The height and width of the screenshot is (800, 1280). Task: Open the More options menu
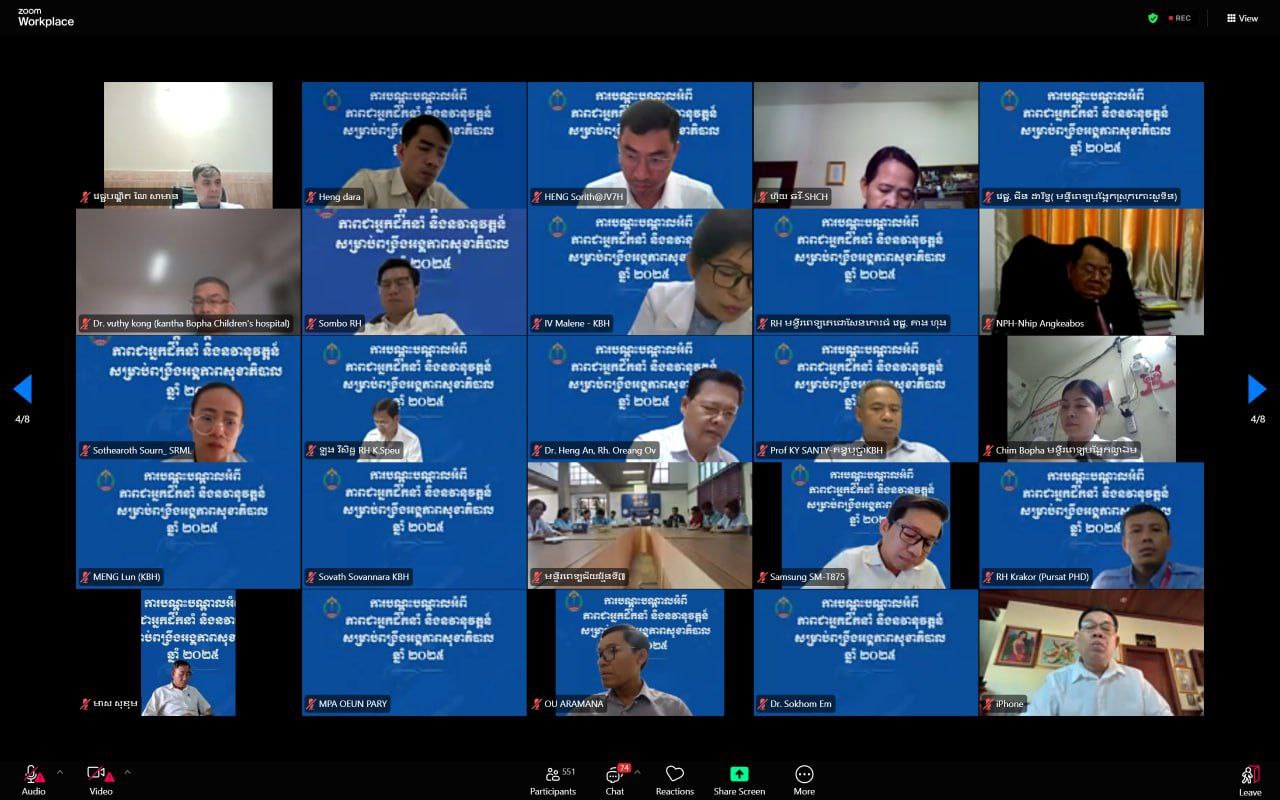[x=804, y=775]
